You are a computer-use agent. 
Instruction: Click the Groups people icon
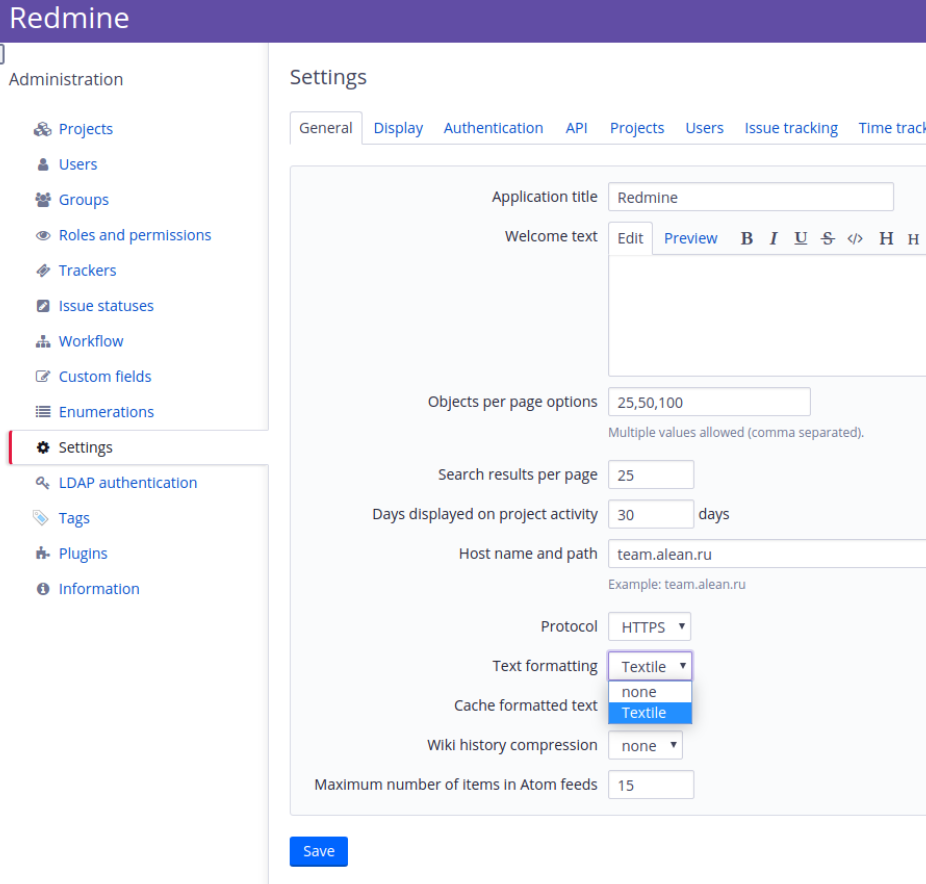pos(43,200)
